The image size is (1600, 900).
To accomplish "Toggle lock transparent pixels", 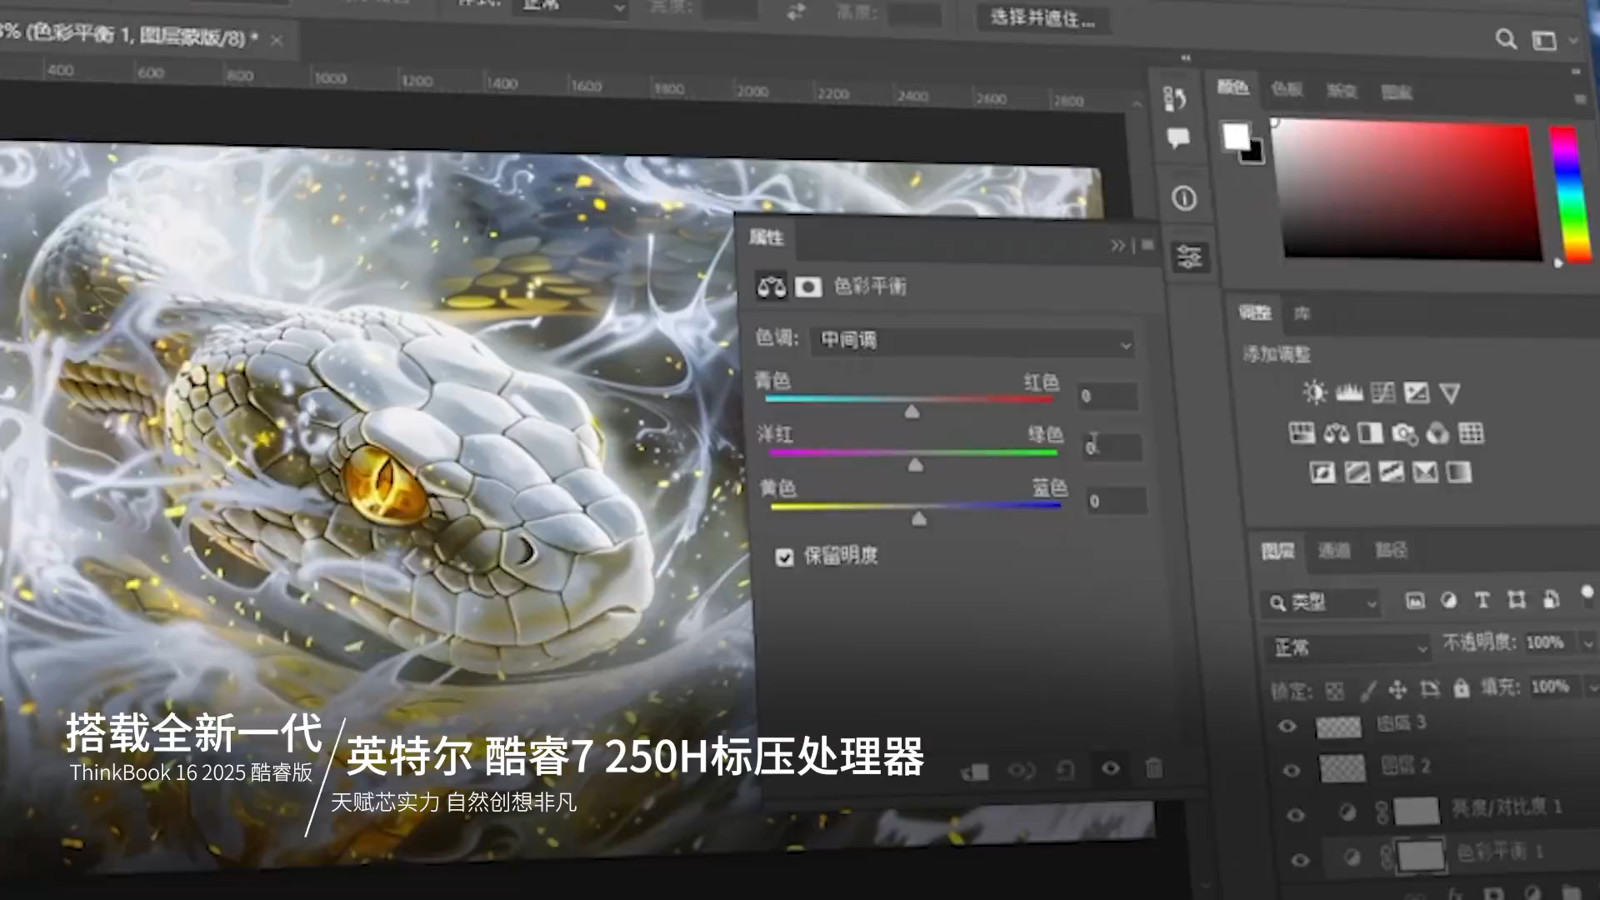I will (1335, 691).
